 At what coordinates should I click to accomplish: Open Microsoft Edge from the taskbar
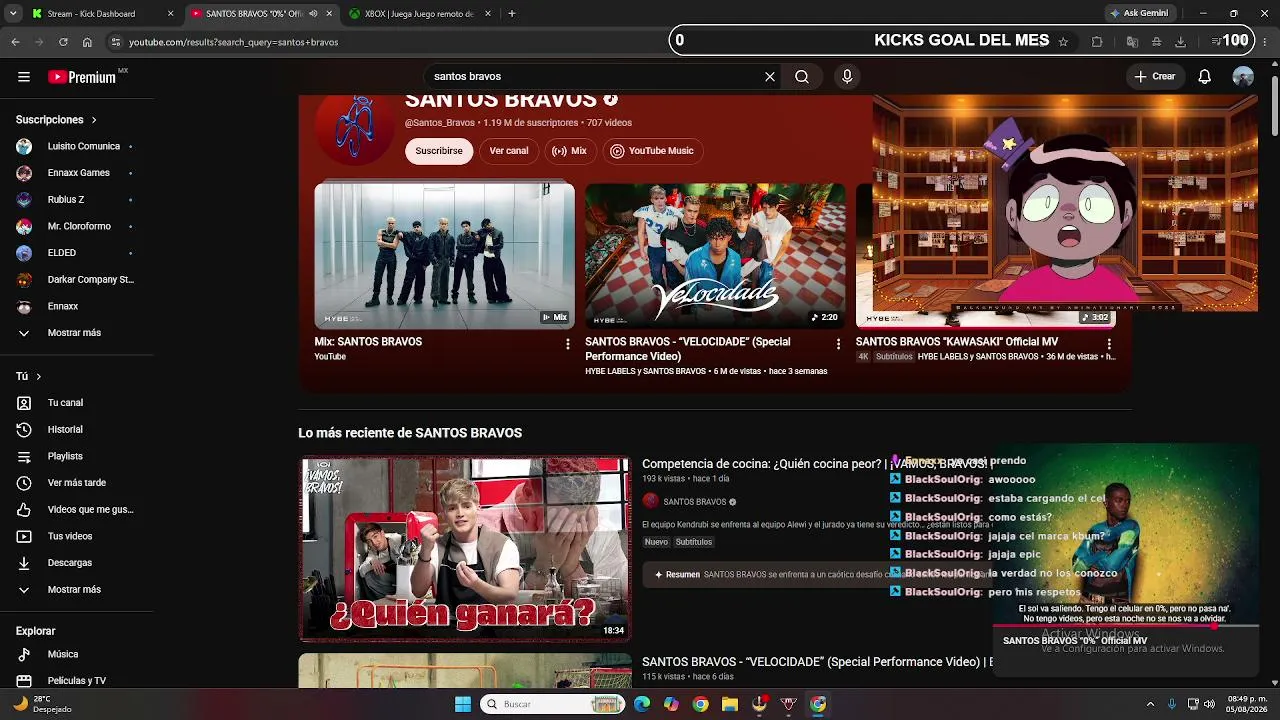642,704
